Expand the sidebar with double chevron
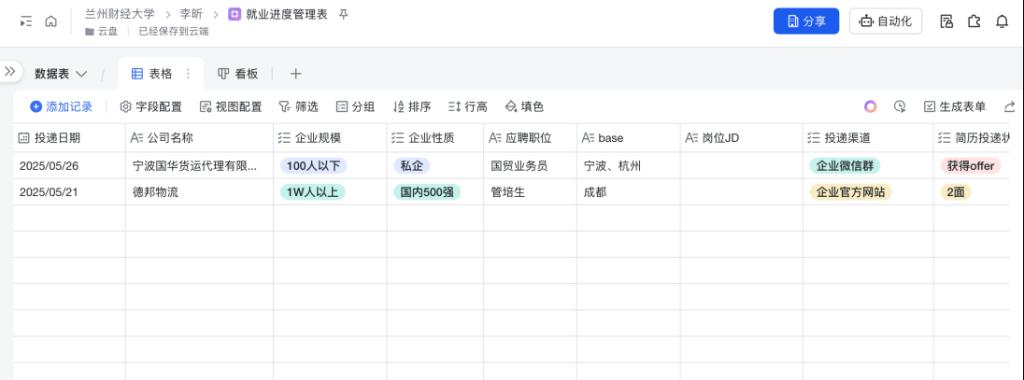Image resolution: width=1024 pixels, height=380 pixels. pyautogui.click(x=10, y=72)
